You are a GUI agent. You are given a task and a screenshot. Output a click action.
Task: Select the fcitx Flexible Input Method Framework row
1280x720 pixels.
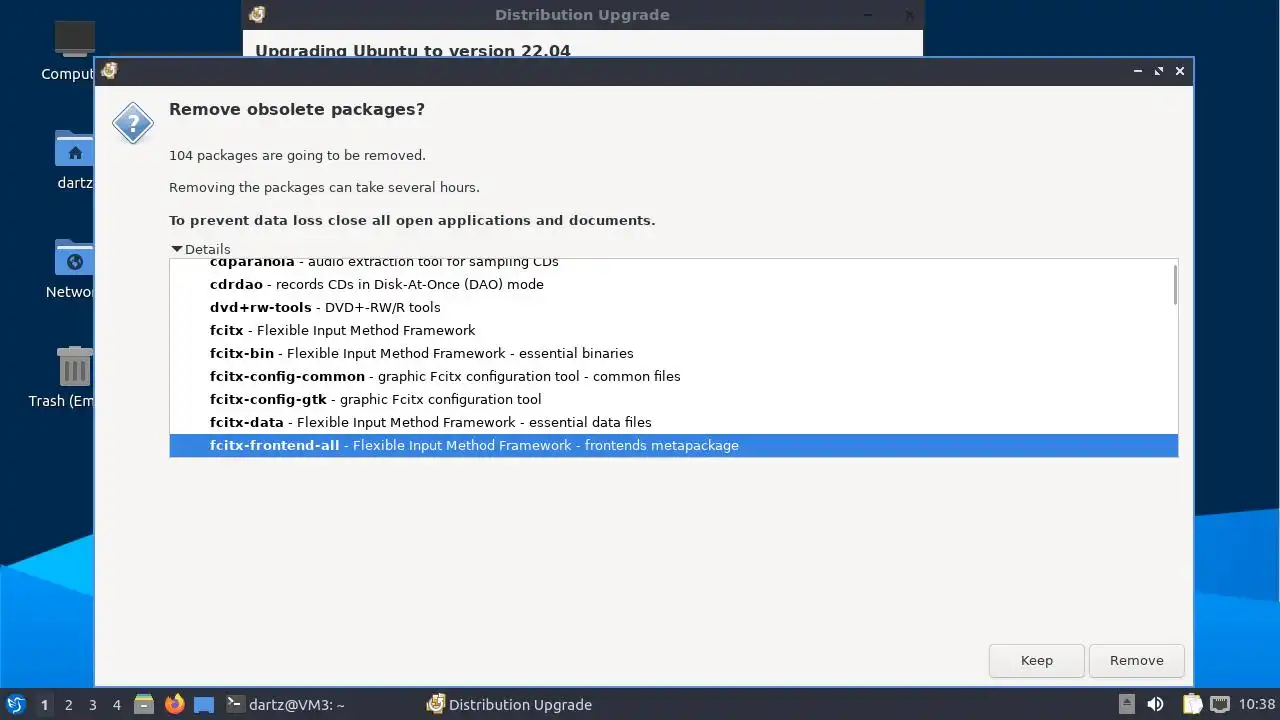click(673, 330)
